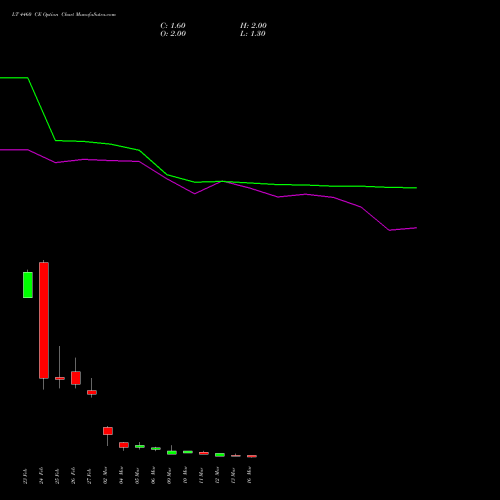Click the green candlestick for 23 Feb

click(28, 285)
